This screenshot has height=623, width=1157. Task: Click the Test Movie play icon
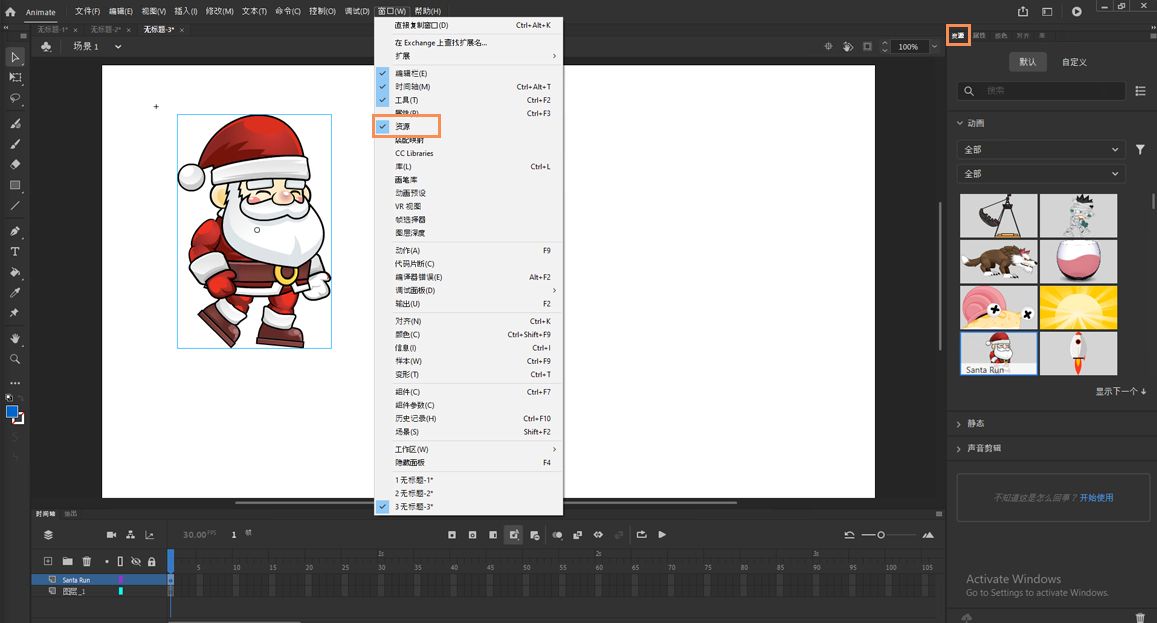(x=1077, y=11)
